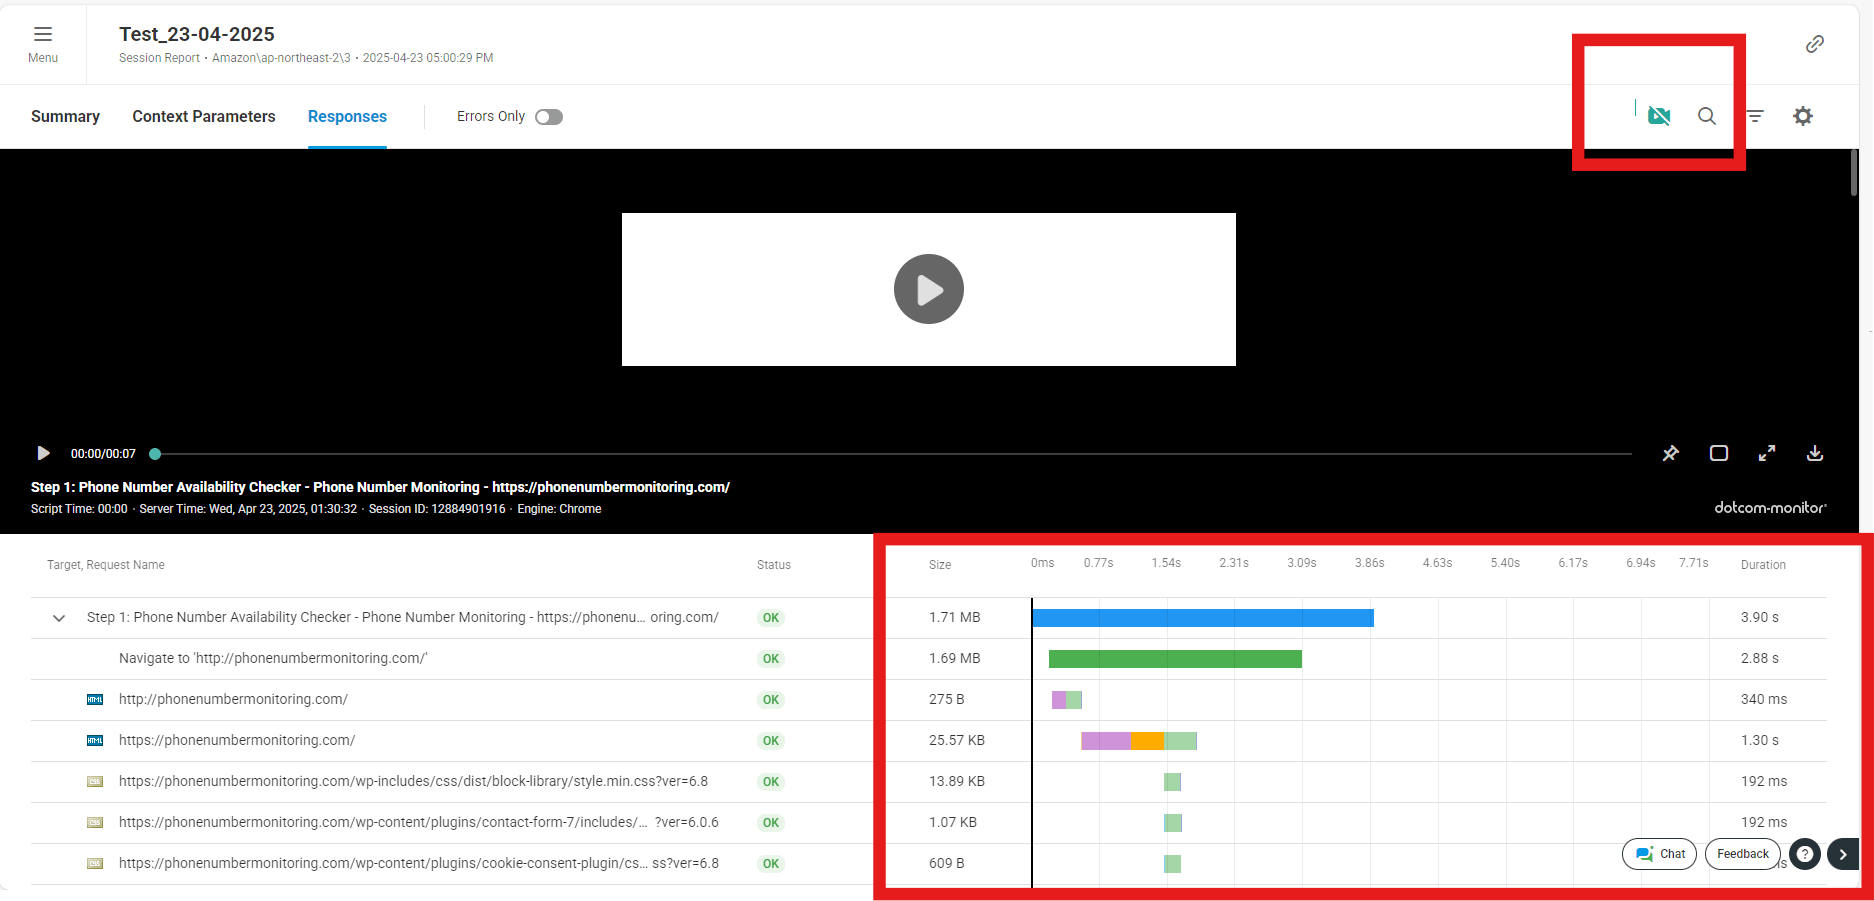Image resolution: width=1874 pixels, height=901 pixels.
Task: Click the Status column header
Action: 774,565
